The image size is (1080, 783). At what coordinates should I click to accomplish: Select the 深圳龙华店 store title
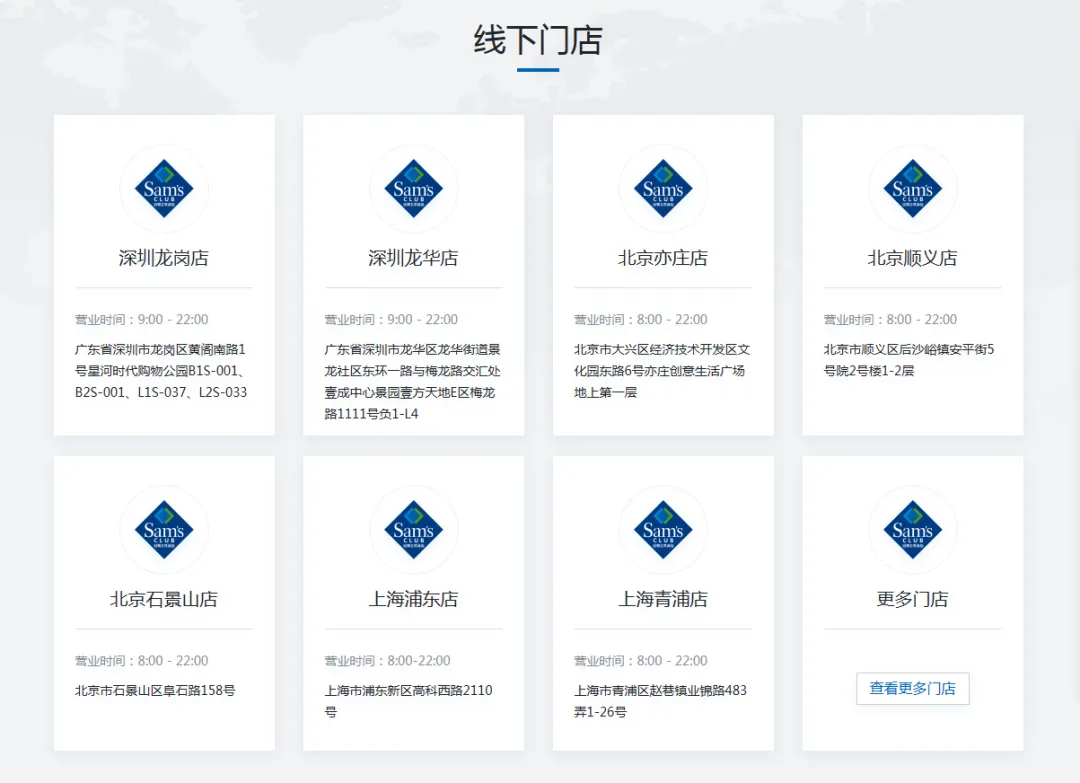tap(413, 258)
